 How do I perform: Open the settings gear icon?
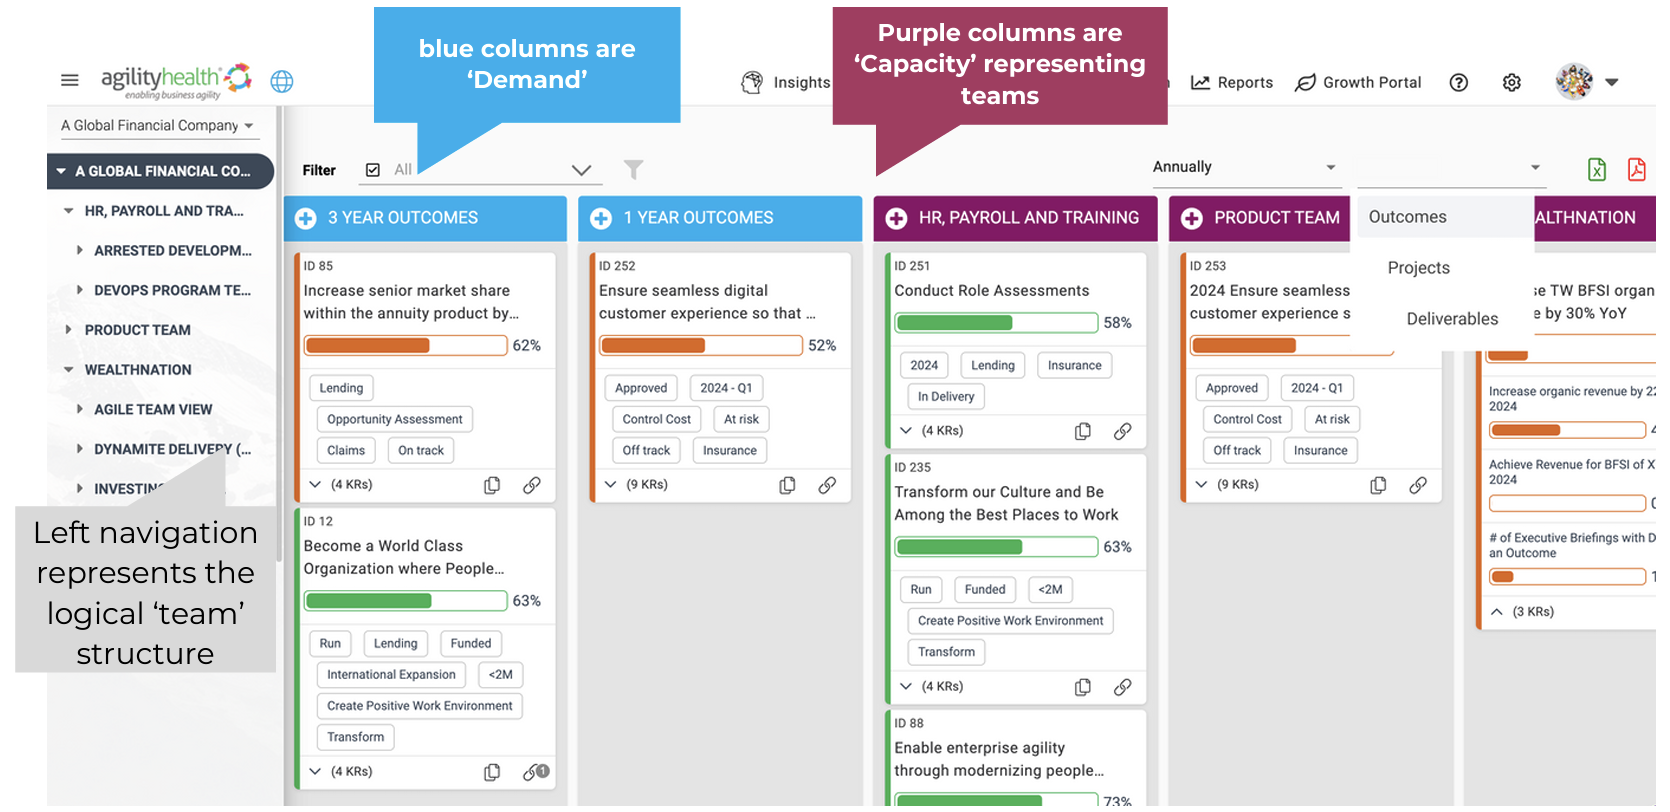point(1512,83)
